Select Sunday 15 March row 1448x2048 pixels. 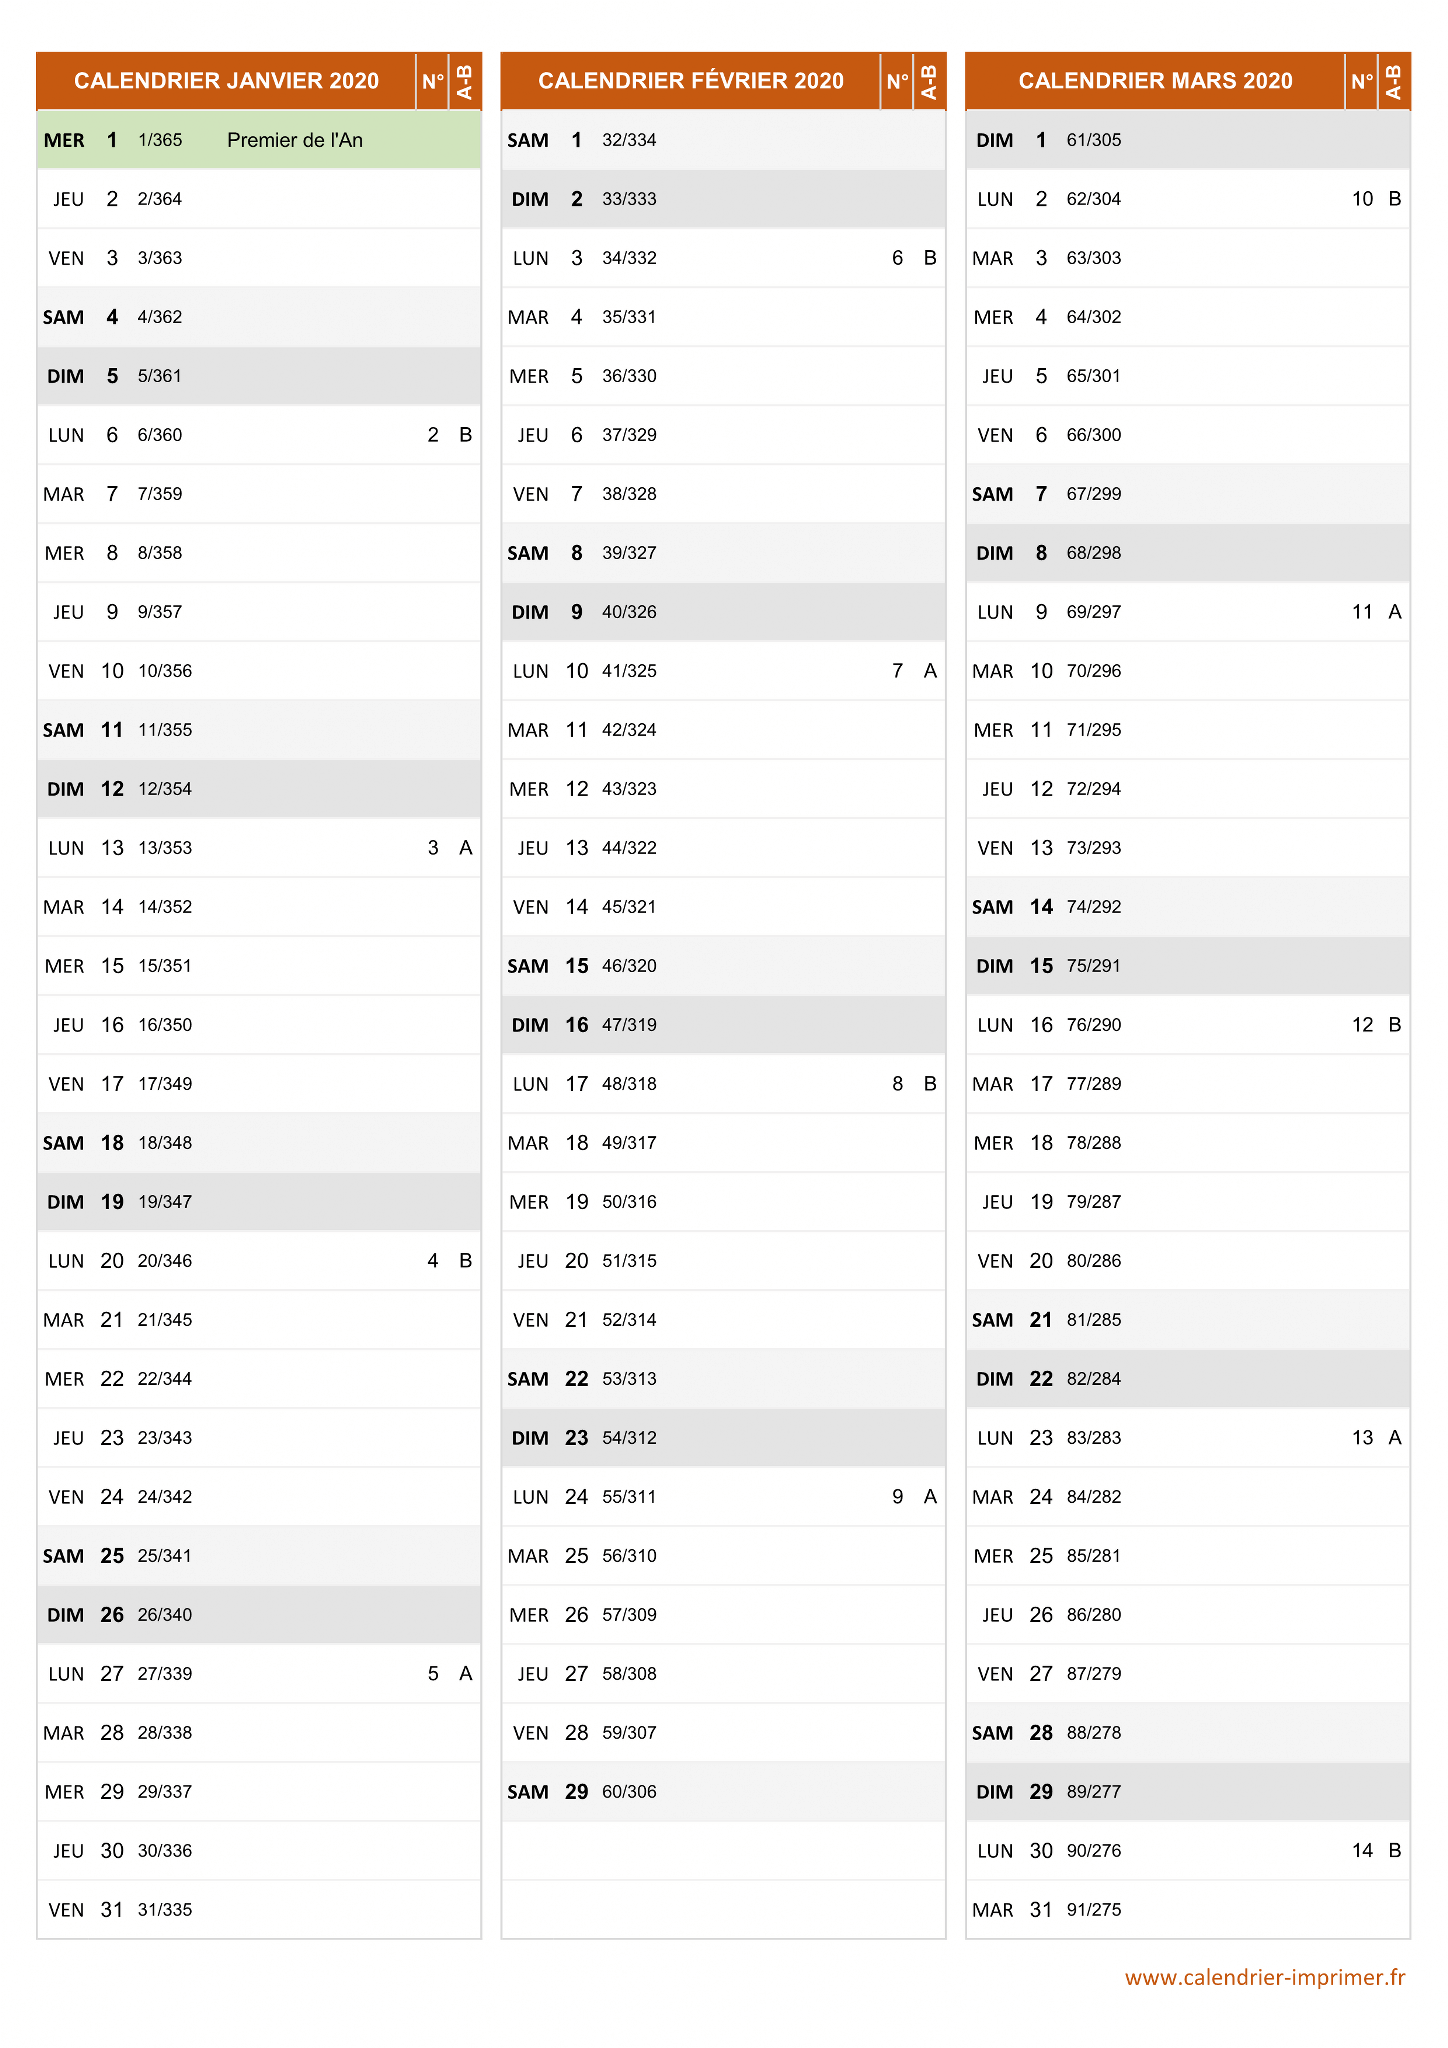1188,966
